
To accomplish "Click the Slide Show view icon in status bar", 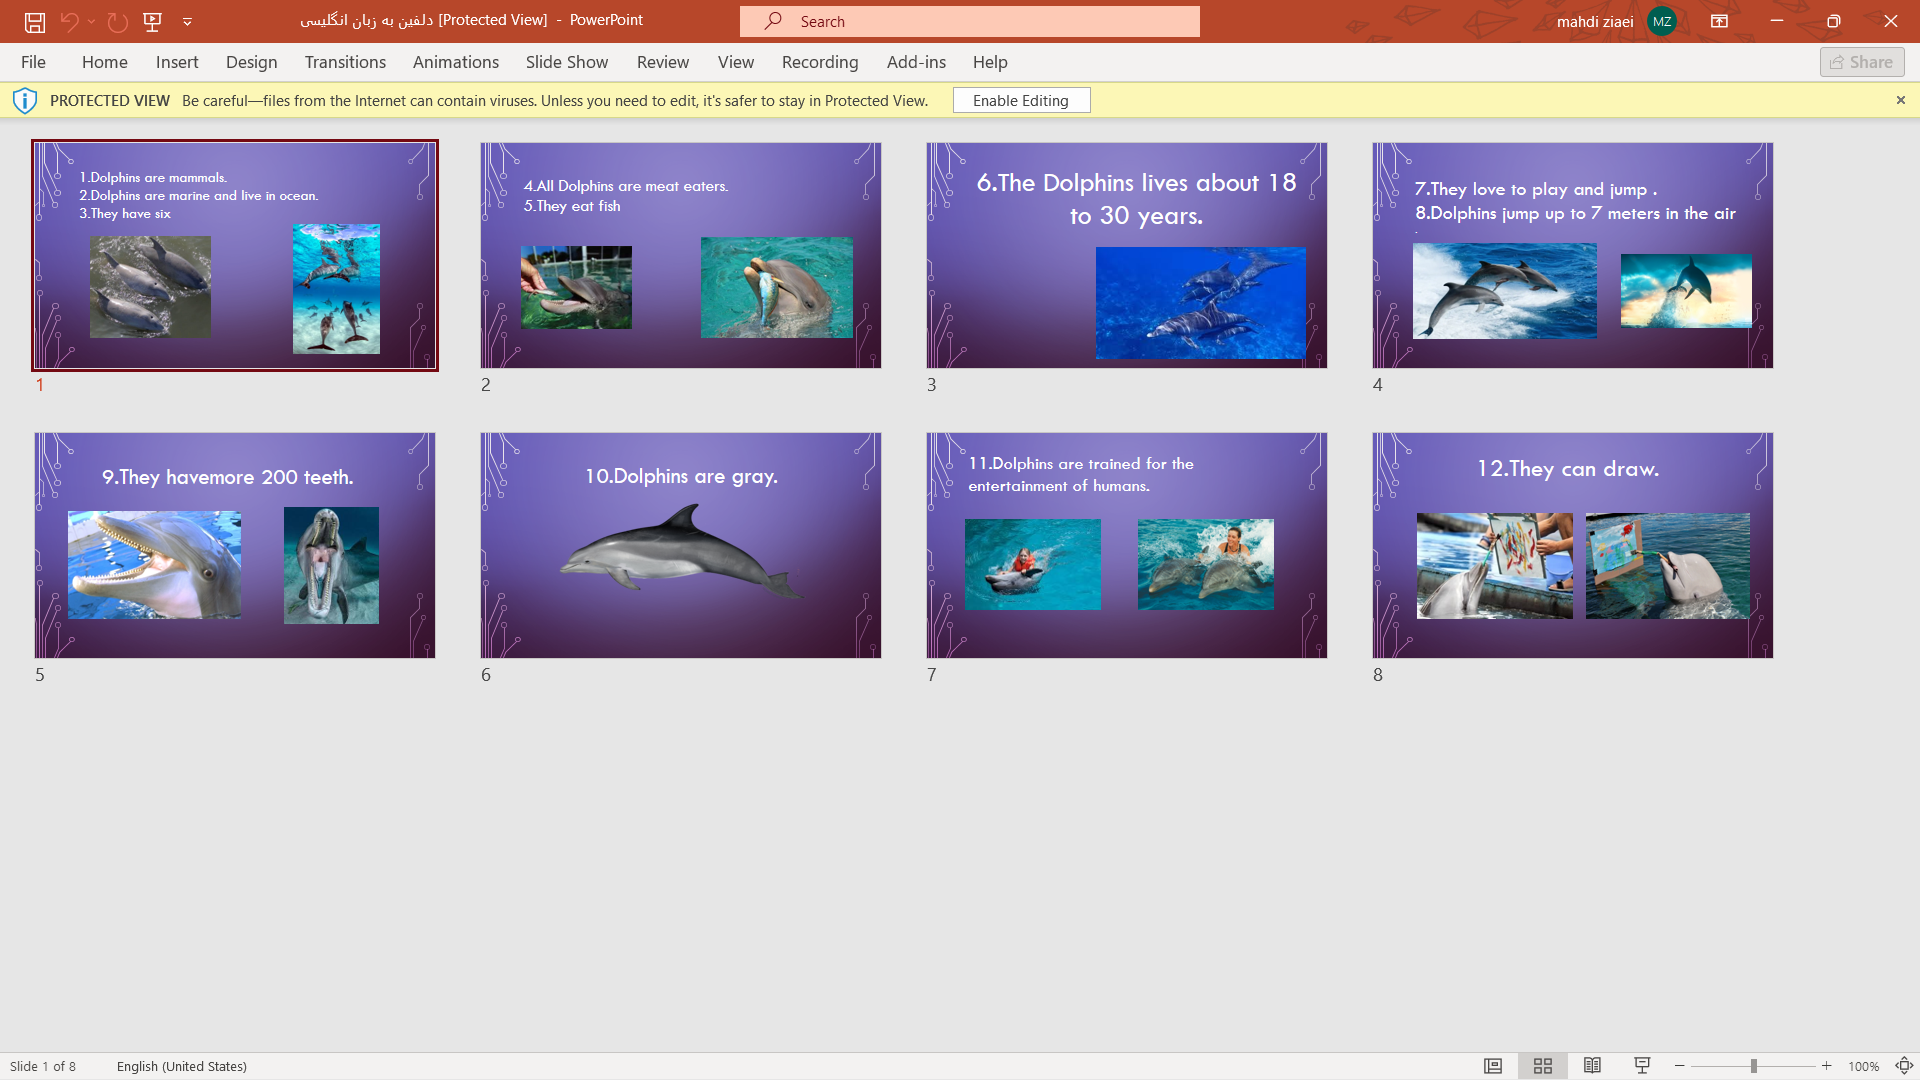I will click(1642, 1065).
